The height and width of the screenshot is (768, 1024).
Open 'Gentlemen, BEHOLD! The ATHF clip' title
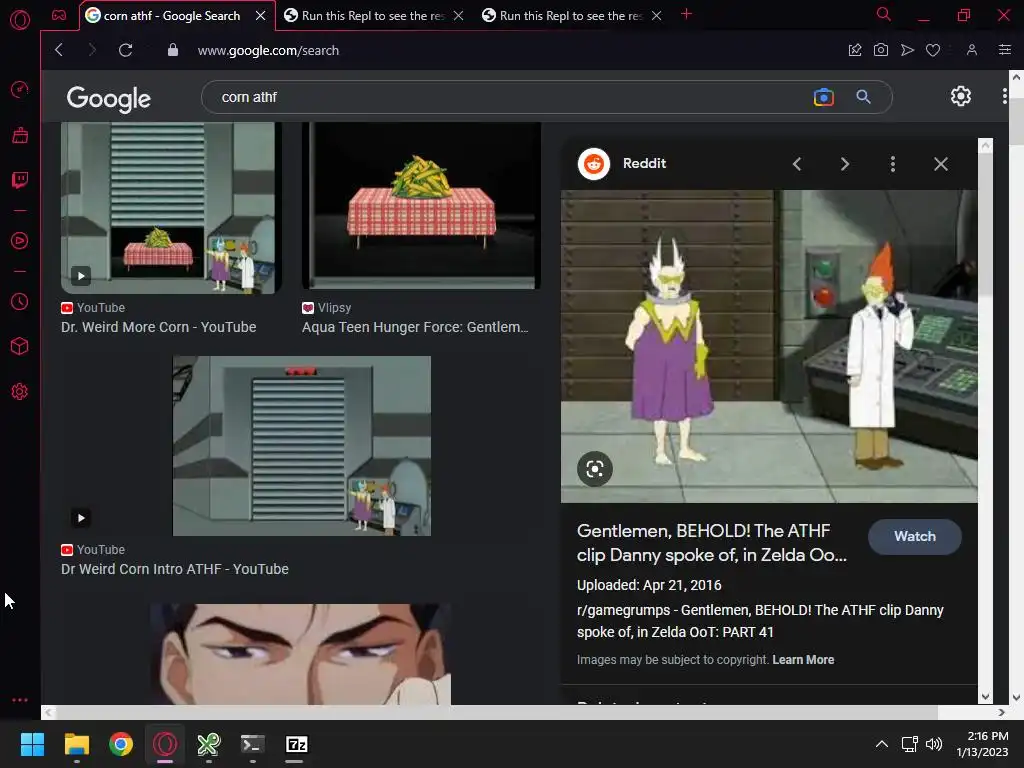(x=712, y=543)
